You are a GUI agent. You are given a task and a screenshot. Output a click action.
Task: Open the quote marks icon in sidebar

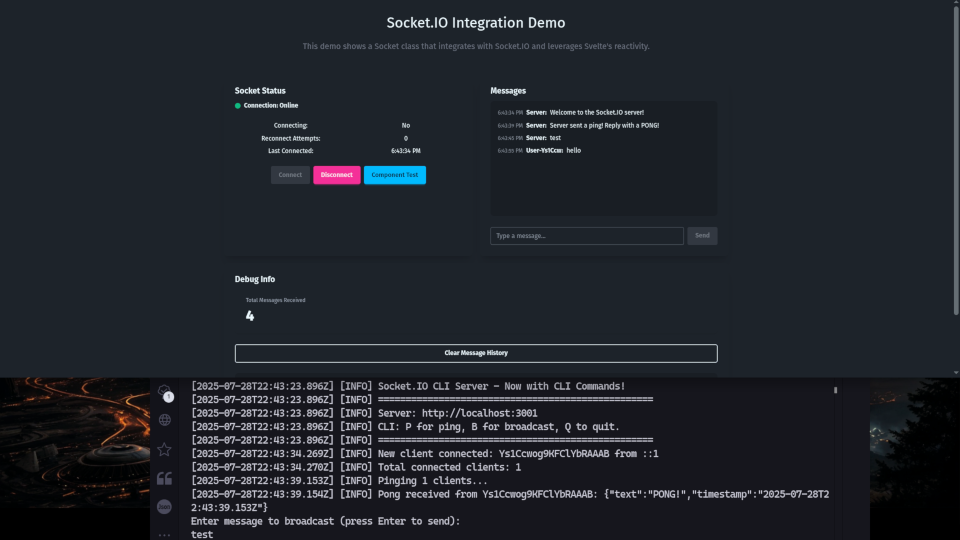pos(164,478)
